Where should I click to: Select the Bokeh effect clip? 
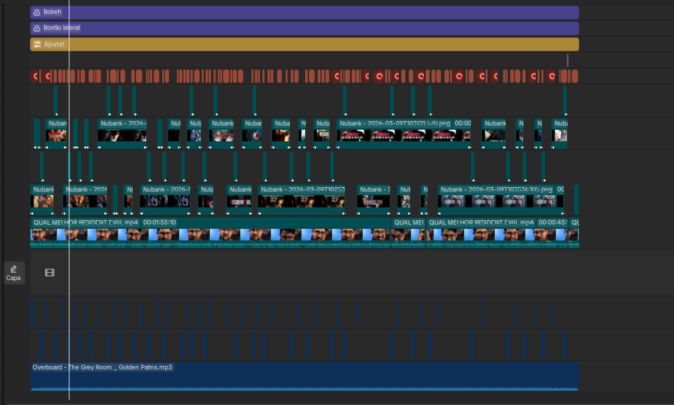coord(300,12)
